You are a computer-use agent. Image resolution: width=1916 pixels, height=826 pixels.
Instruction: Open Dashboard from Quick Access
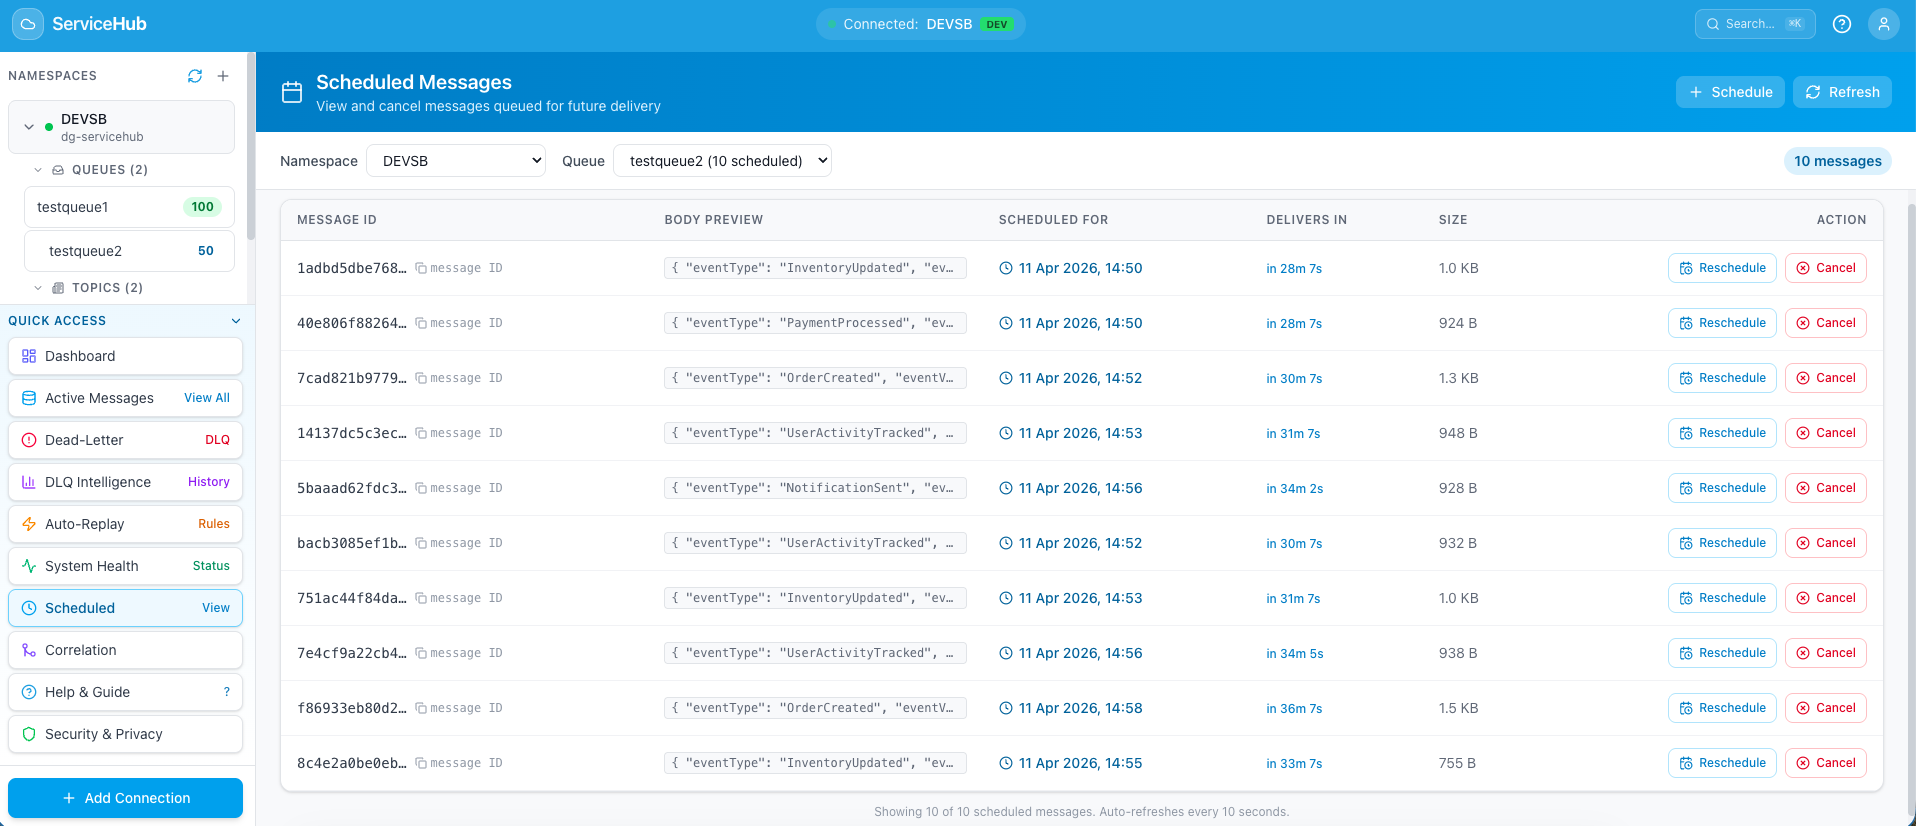pyautogui.click(x=125, y=356)
